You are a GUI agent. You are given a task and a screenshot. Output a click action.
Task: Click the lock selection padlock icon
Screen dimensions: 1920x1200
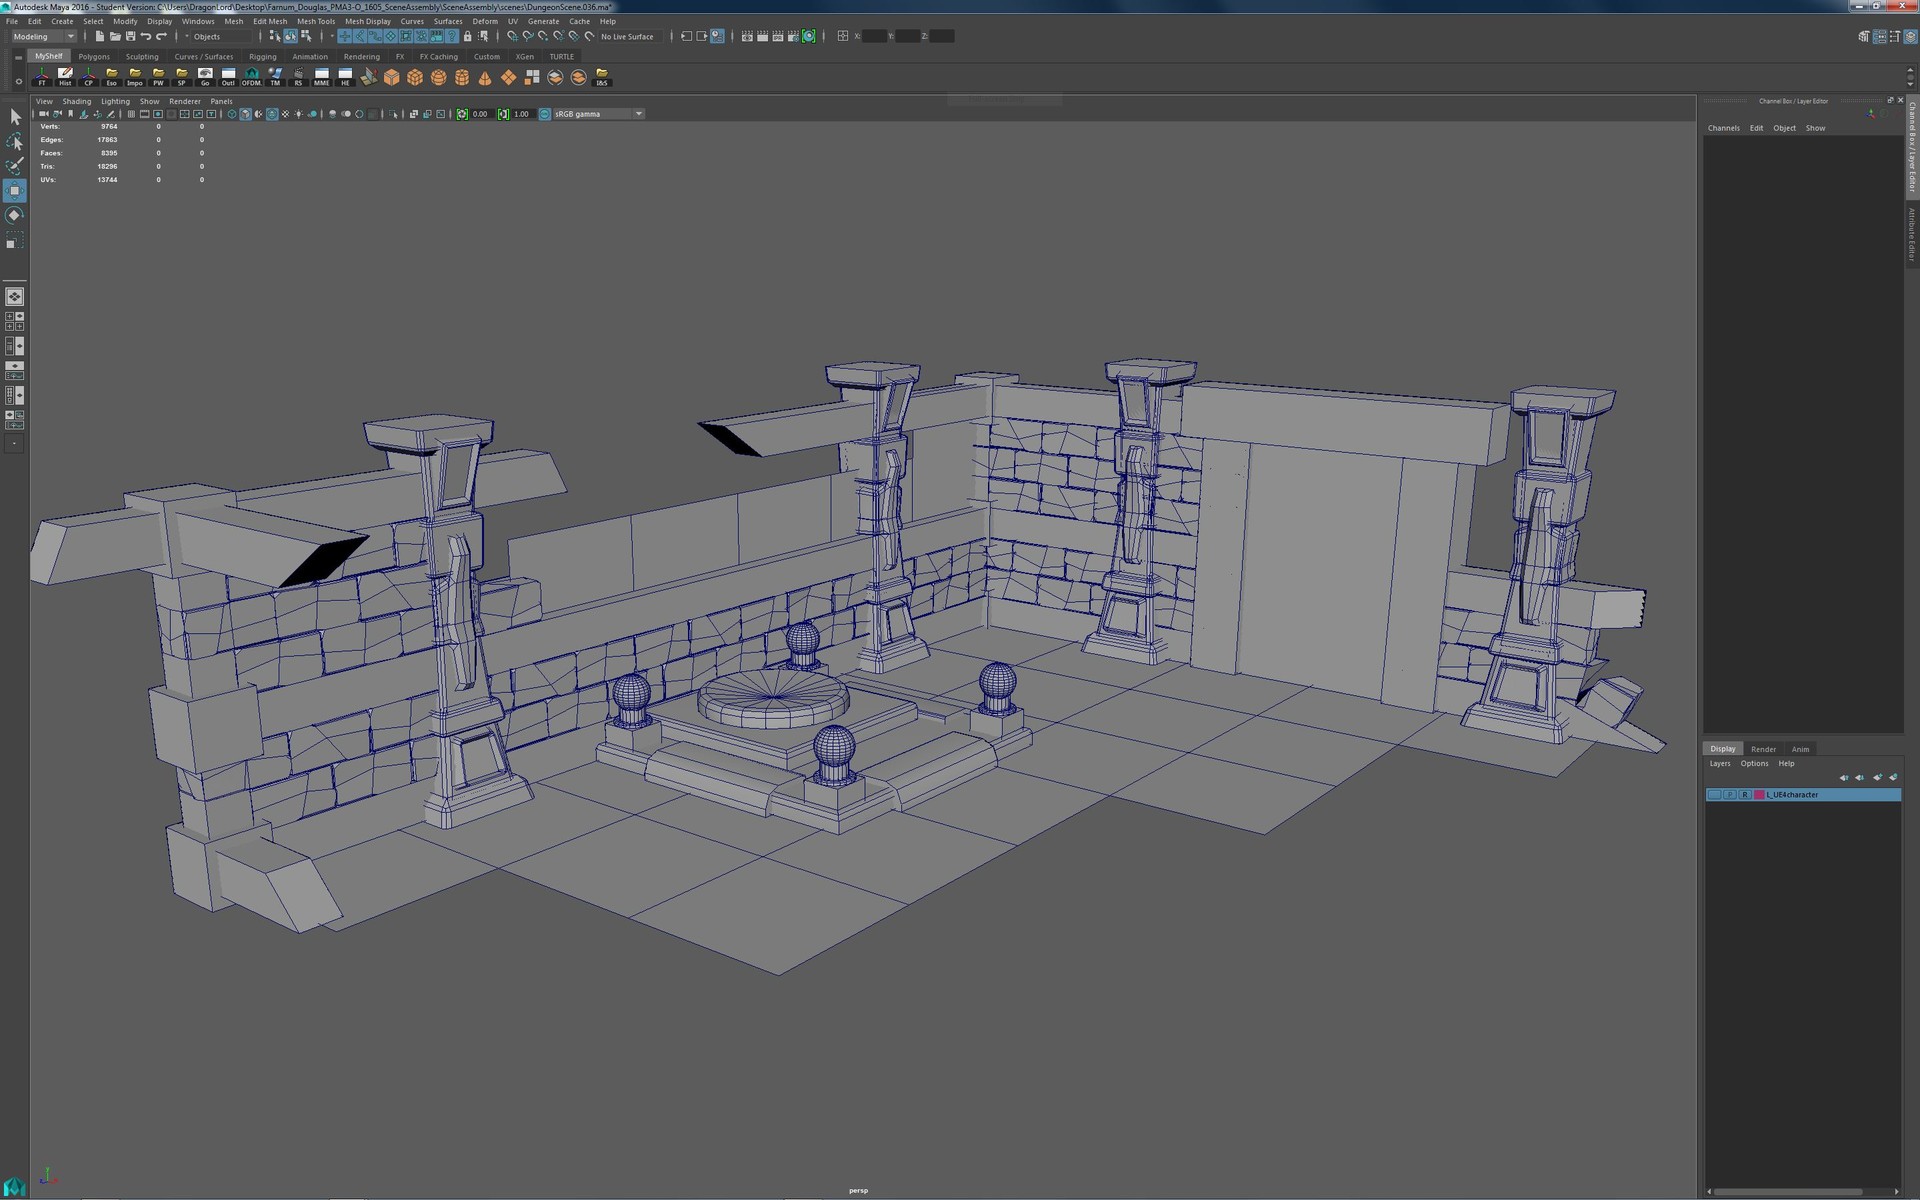[x=467, y=36]
